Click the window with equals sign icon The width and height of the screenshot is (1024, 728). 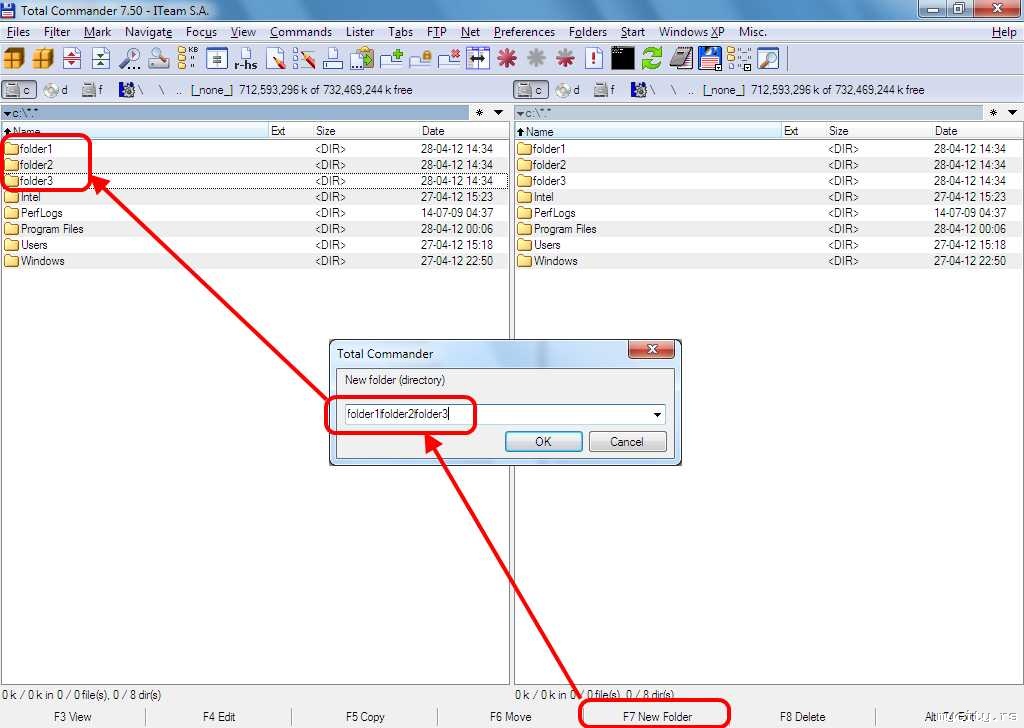pos(216,59)
